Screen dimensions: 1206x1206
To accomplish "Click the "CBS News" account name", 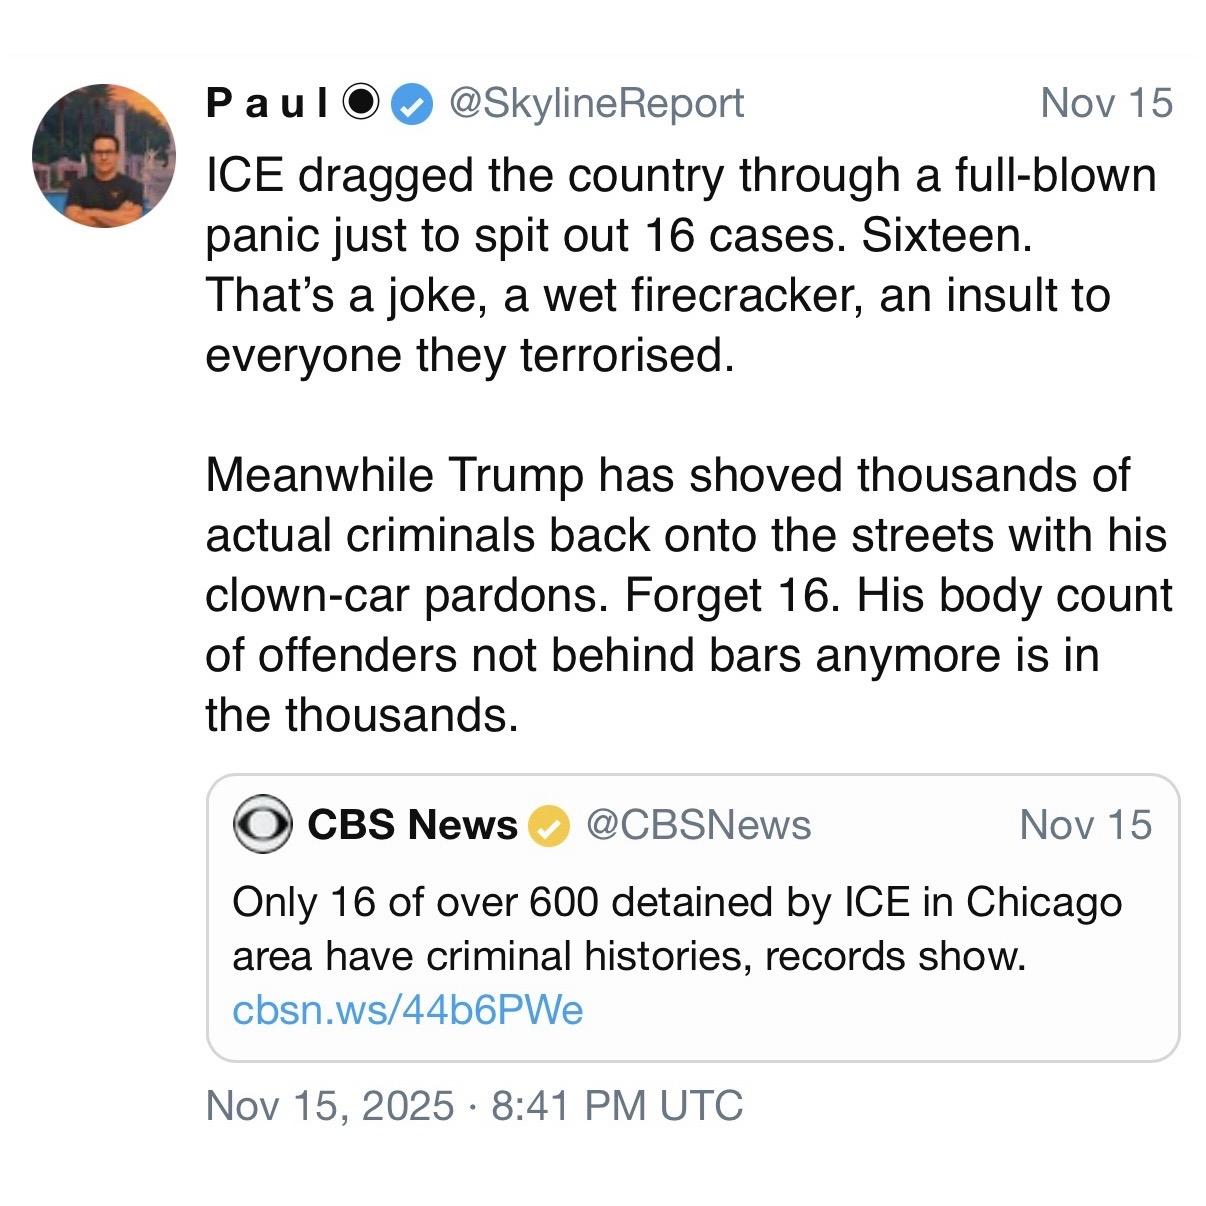I will click(412, 825).
